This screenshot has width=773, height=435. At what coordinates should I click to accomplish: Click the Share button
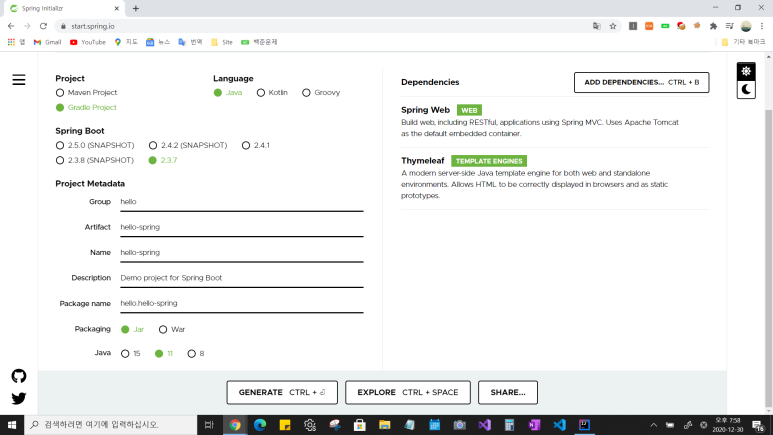coord(508,393)
